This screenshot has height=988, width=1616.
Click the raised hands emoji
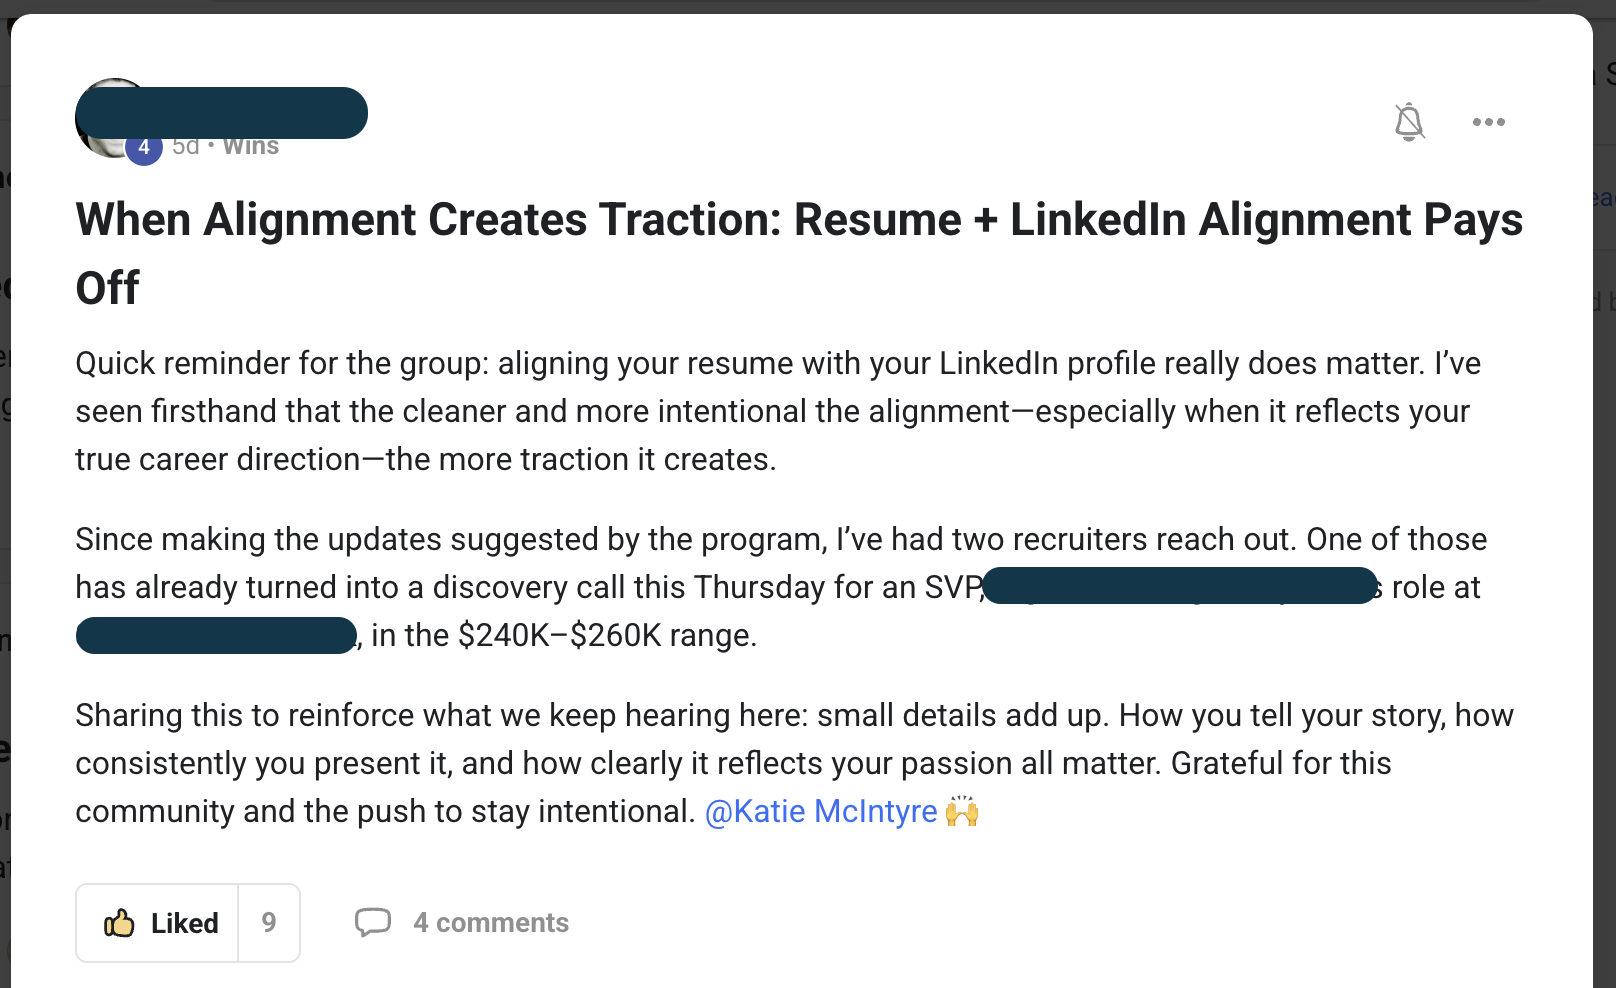click(962, 811)
